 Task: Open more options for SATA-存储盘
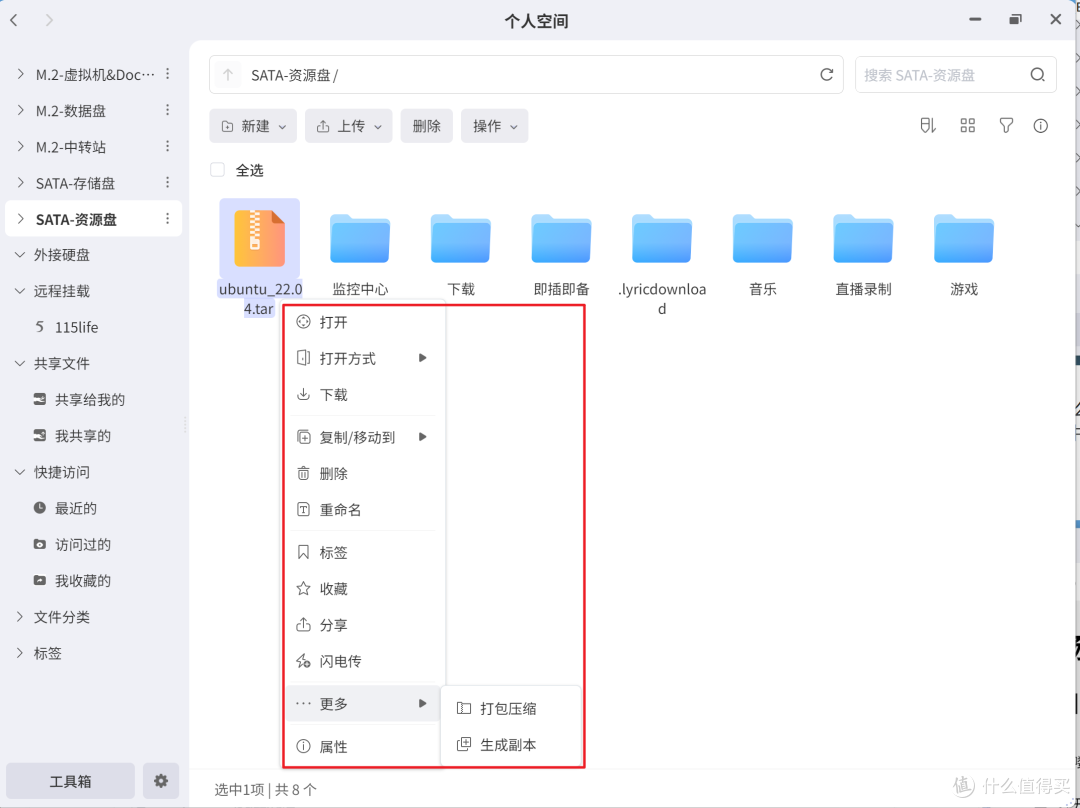pyautogui.click(x=167, y=183)
